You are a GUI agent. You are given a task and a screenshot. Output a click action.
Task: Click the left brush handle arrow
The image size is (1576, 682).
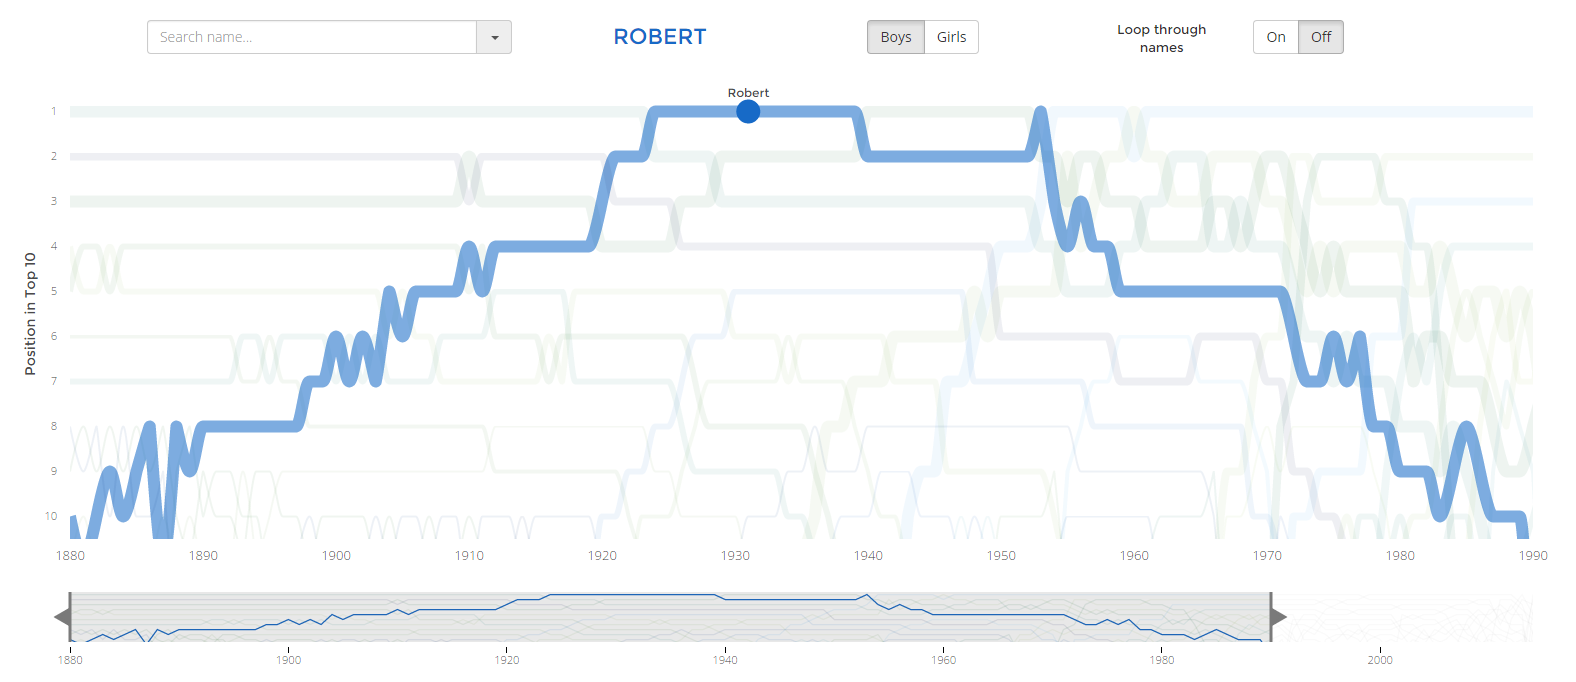pos(62,617)
